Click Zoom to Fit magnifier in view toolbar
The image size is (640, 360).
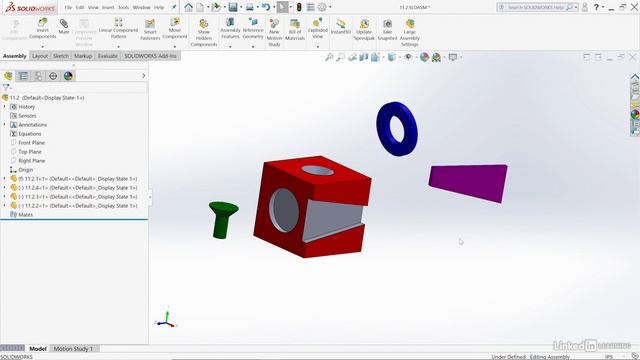point(329,57)
